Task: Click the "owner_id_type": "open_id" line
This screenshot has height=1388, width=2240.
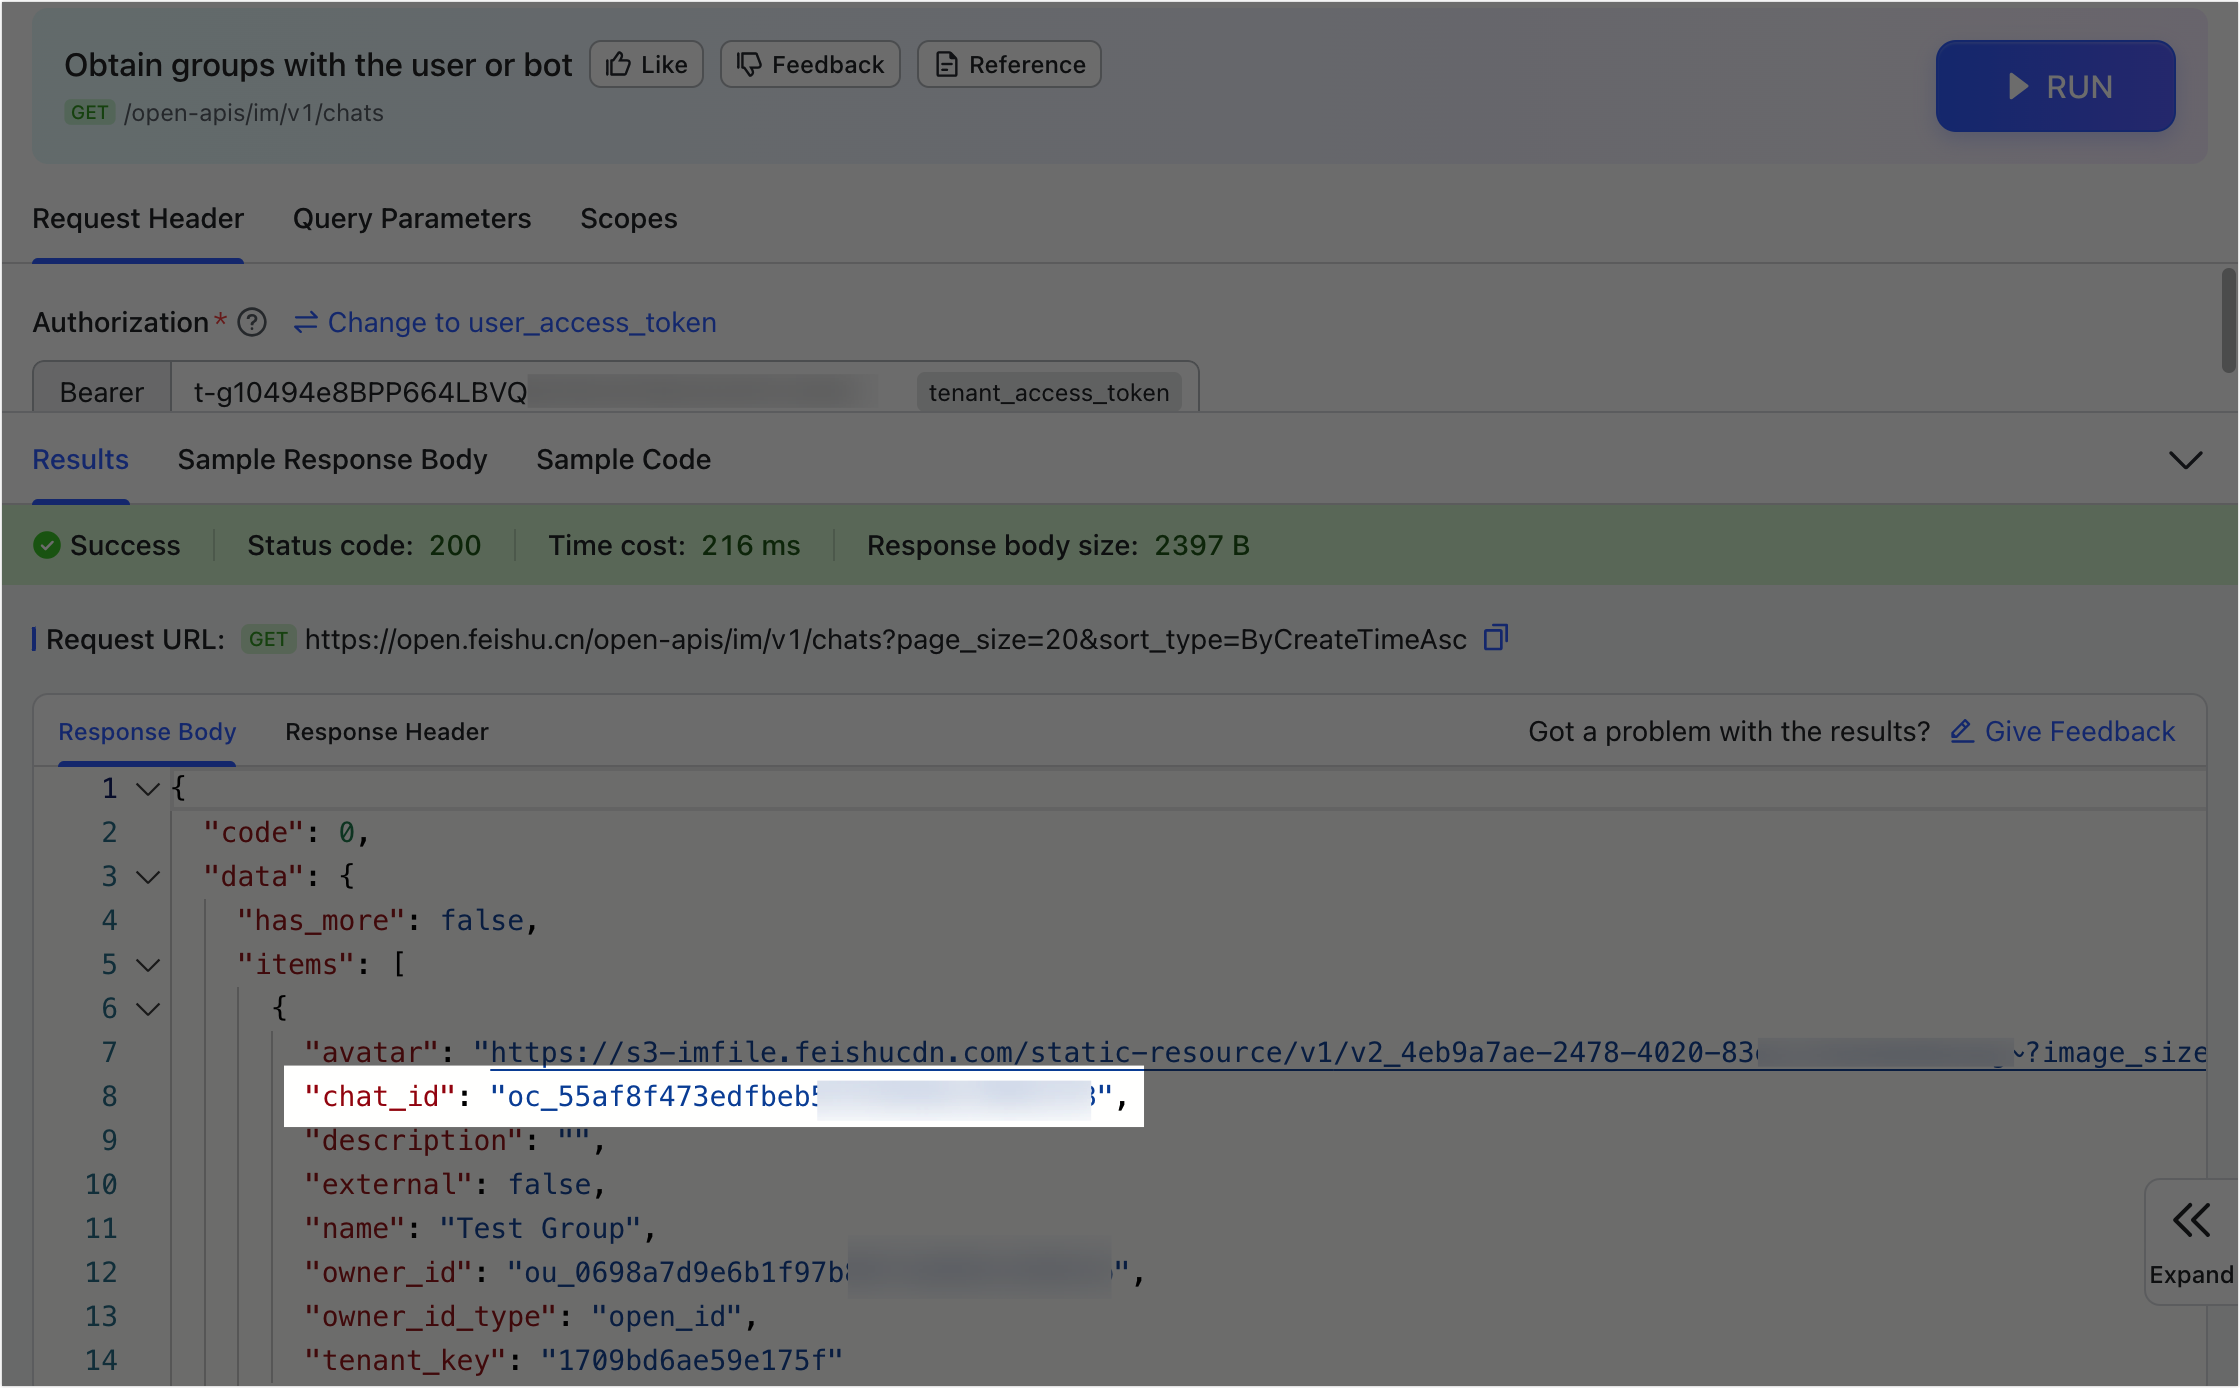Action: click(531, 1316)
